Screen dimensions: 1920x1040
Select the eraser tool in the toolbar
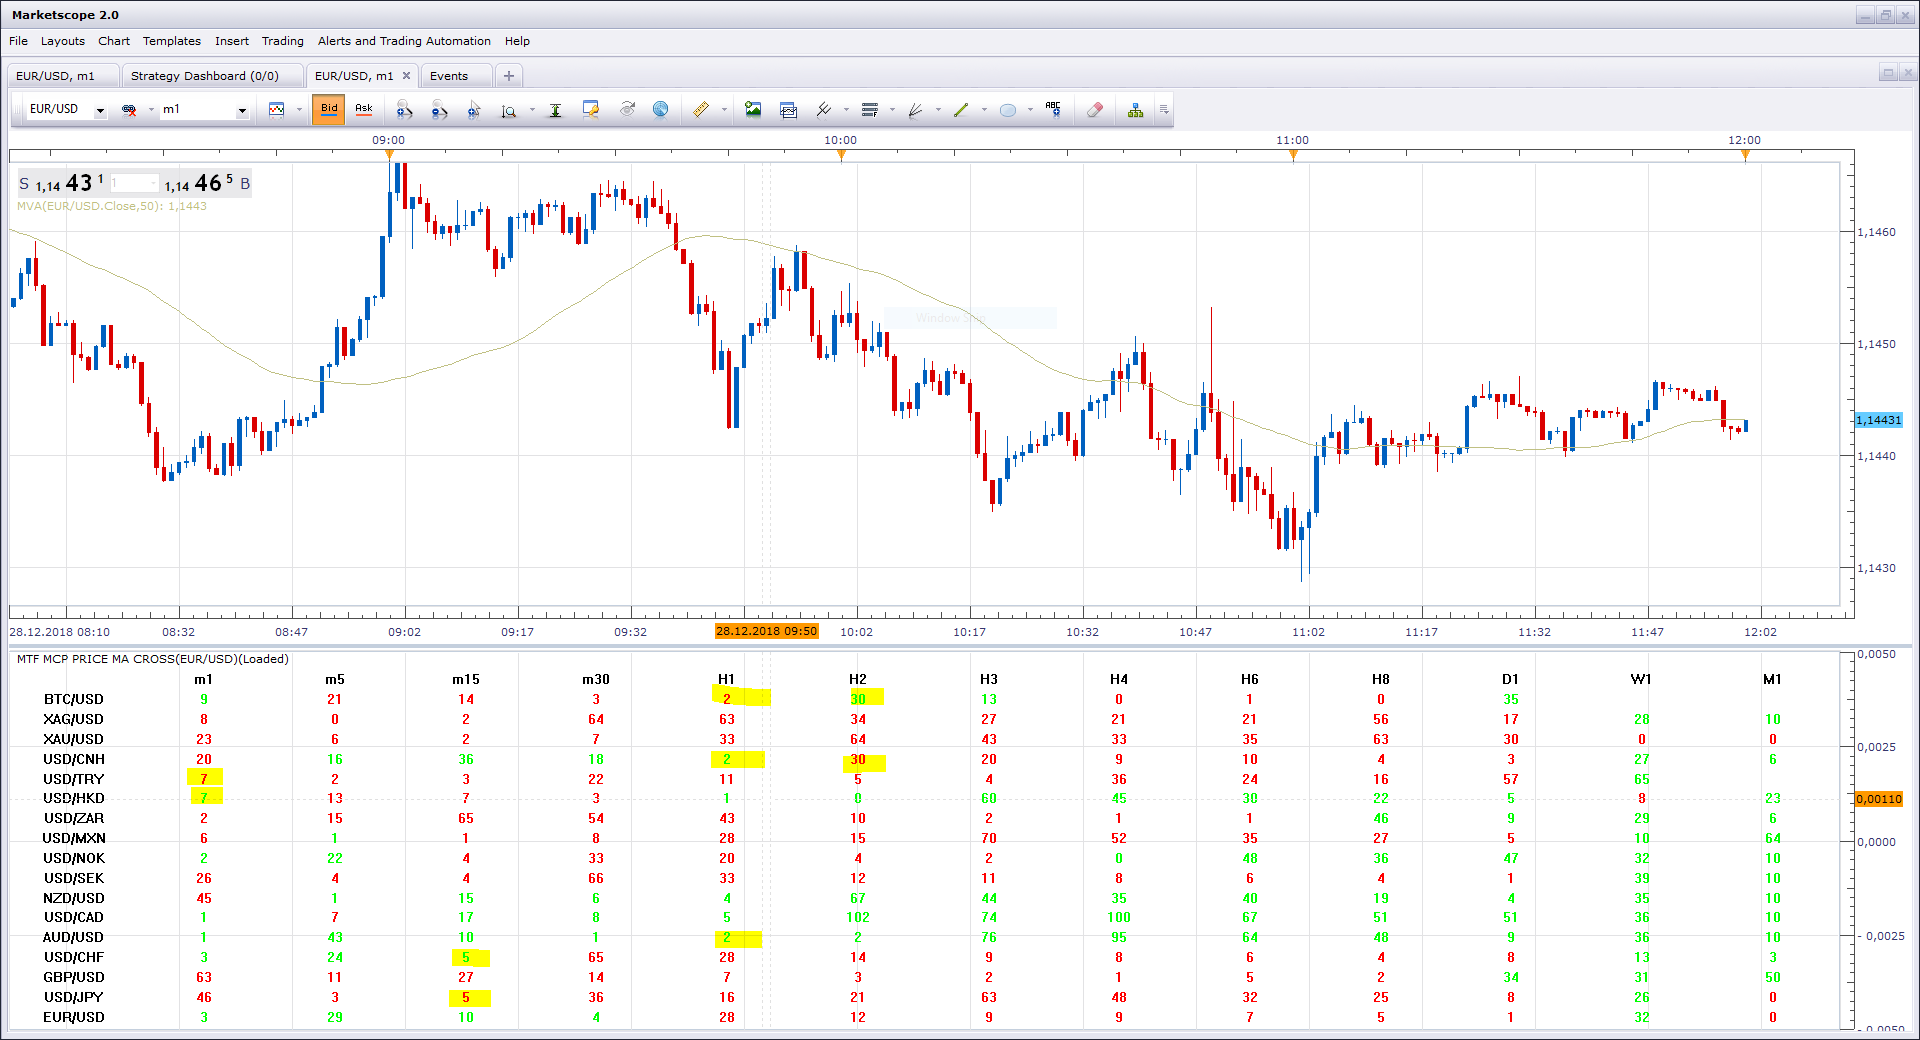pyautogui.click(x=1095, y=109)
